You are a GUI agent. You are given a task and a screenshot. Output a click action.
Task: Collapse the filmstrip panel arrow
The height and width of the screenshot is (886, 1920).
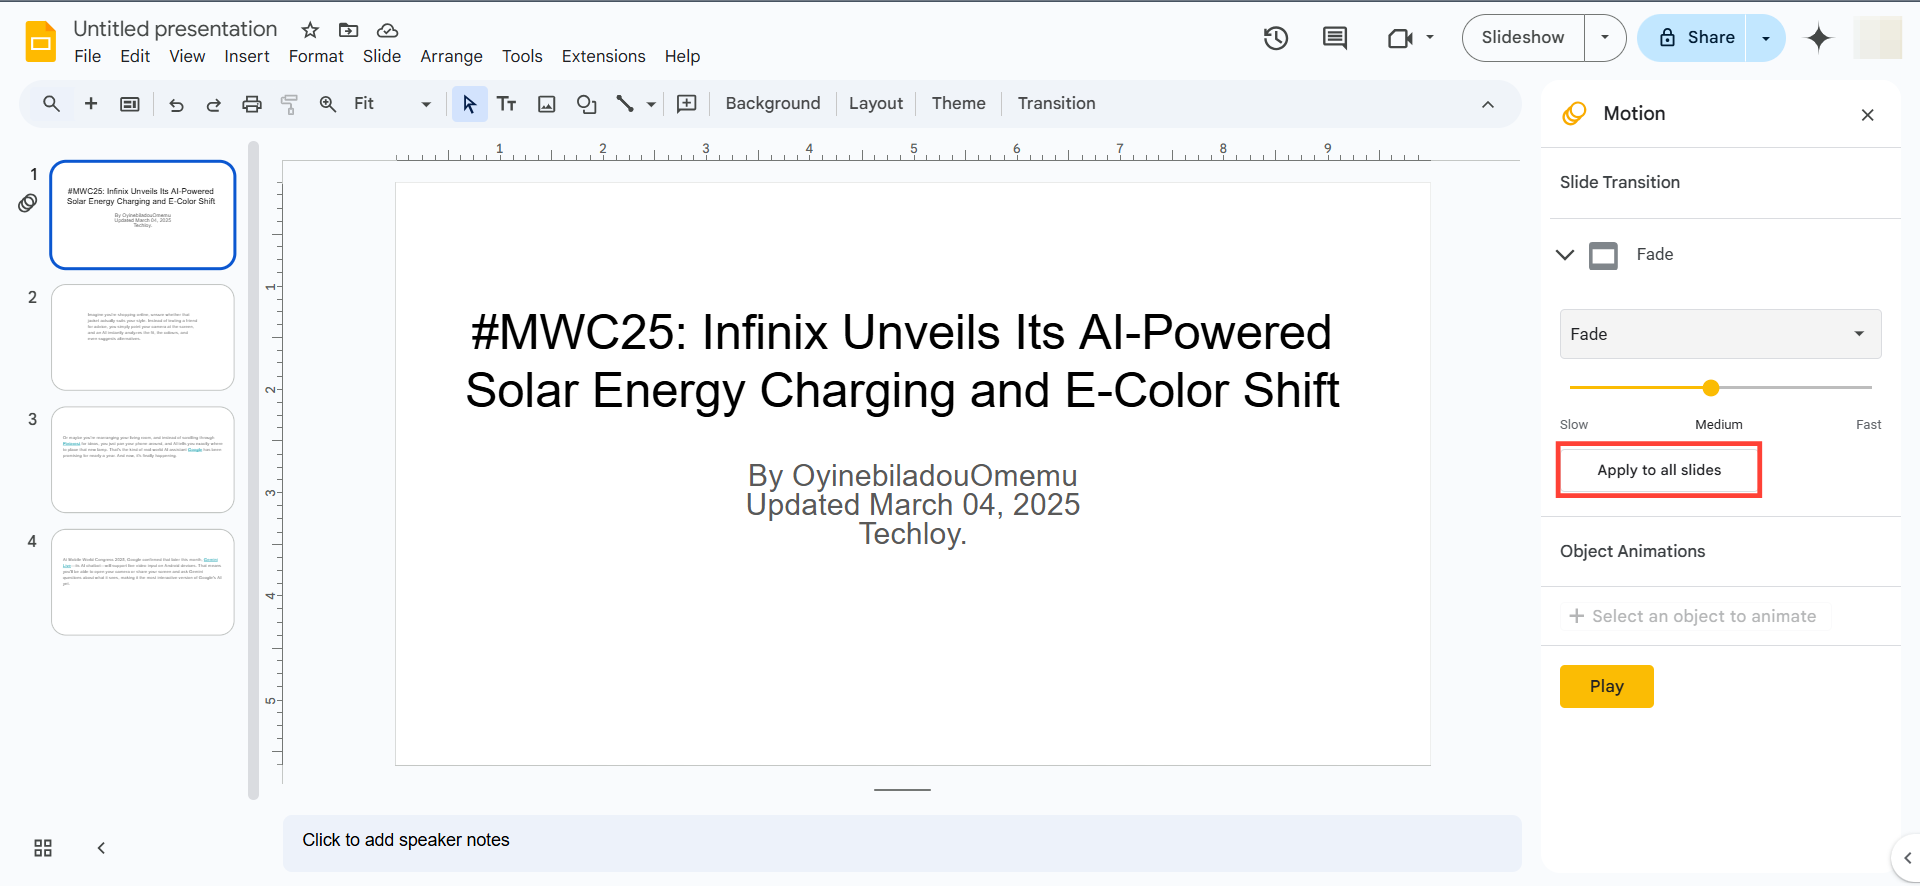coord(101,848)
